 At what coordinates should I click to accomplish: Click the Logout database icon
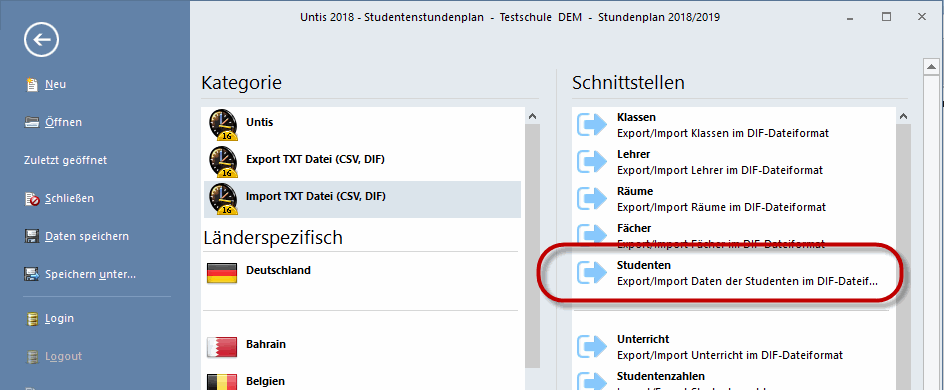32,357
